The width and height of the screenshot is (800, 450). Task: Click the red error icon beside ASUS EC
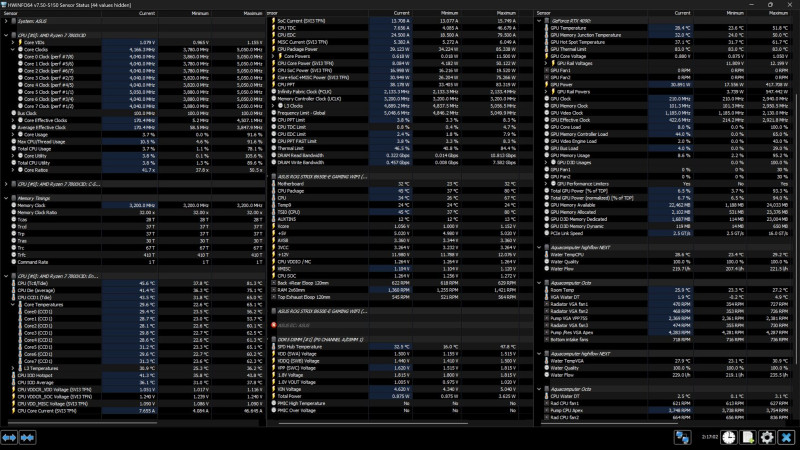274,325
